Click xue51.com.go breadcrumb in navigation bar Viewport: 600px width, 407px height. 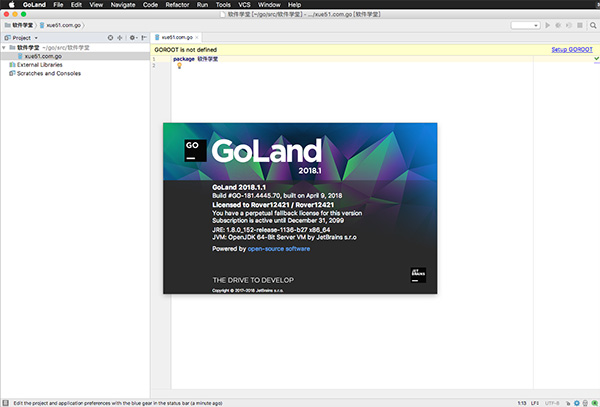[x=60, y=25]
